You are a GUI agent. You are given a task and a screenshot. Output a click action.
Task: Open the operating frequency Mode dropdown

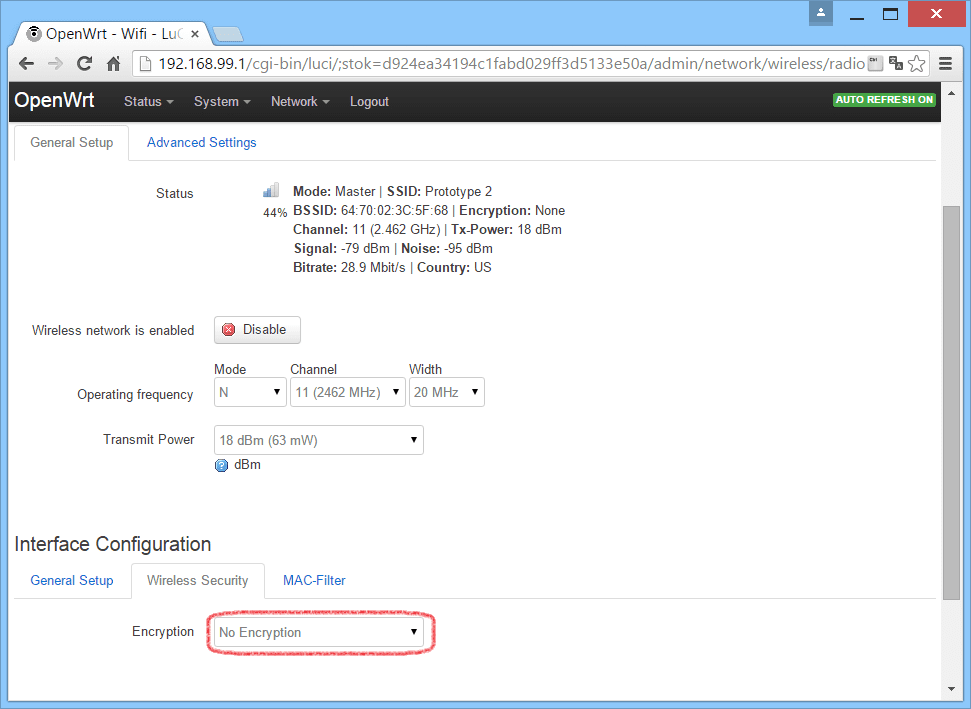[251, 393]
